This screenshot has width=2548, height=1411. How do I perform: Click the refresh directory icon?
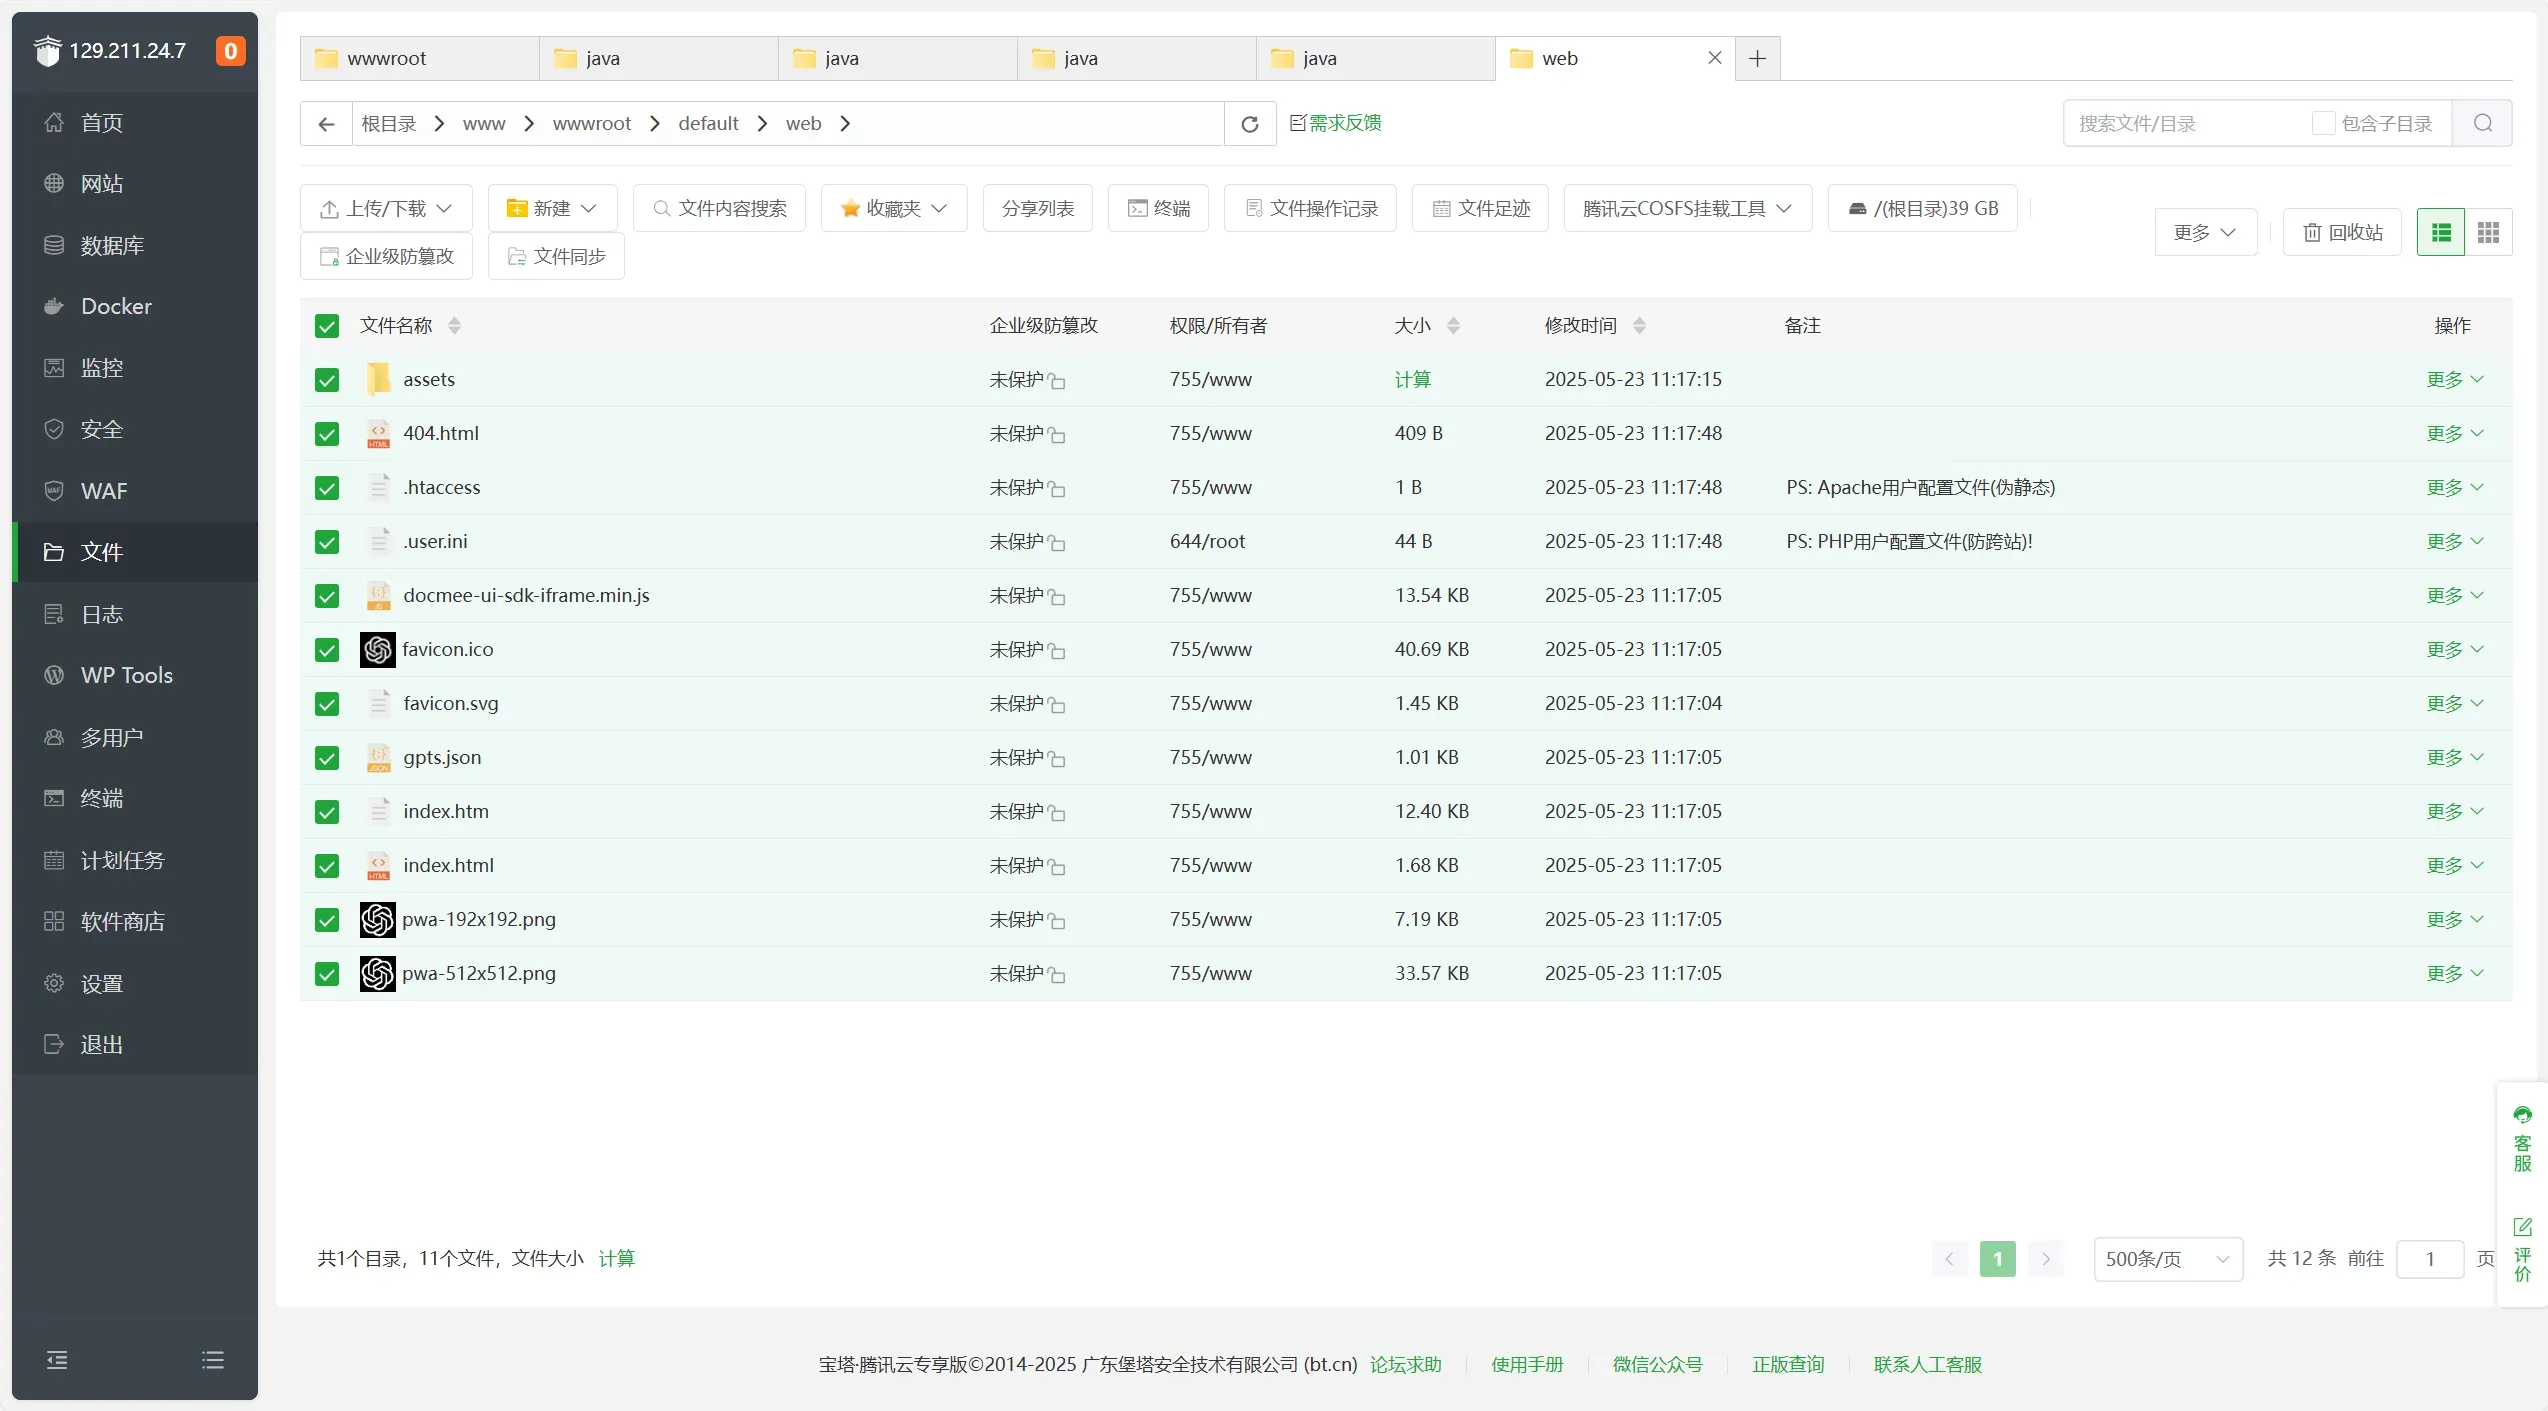1249,124
